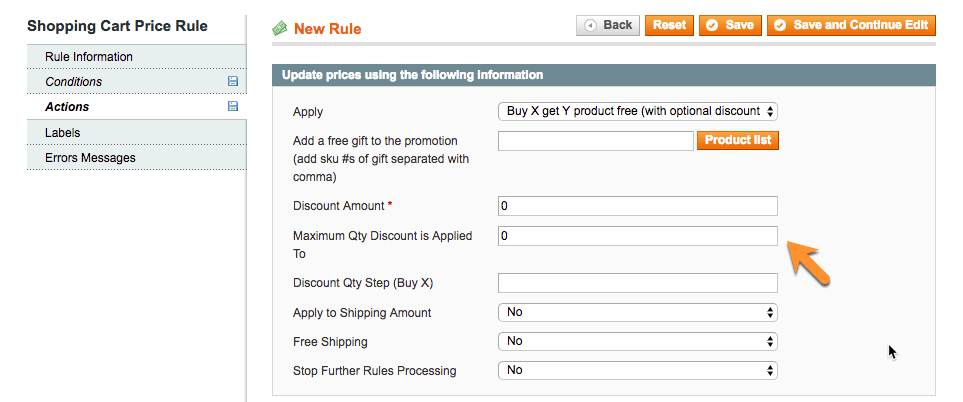This screenshot has height=402, width=963.
Task: Click the Discount Amount input field
Action: (637, 206)
